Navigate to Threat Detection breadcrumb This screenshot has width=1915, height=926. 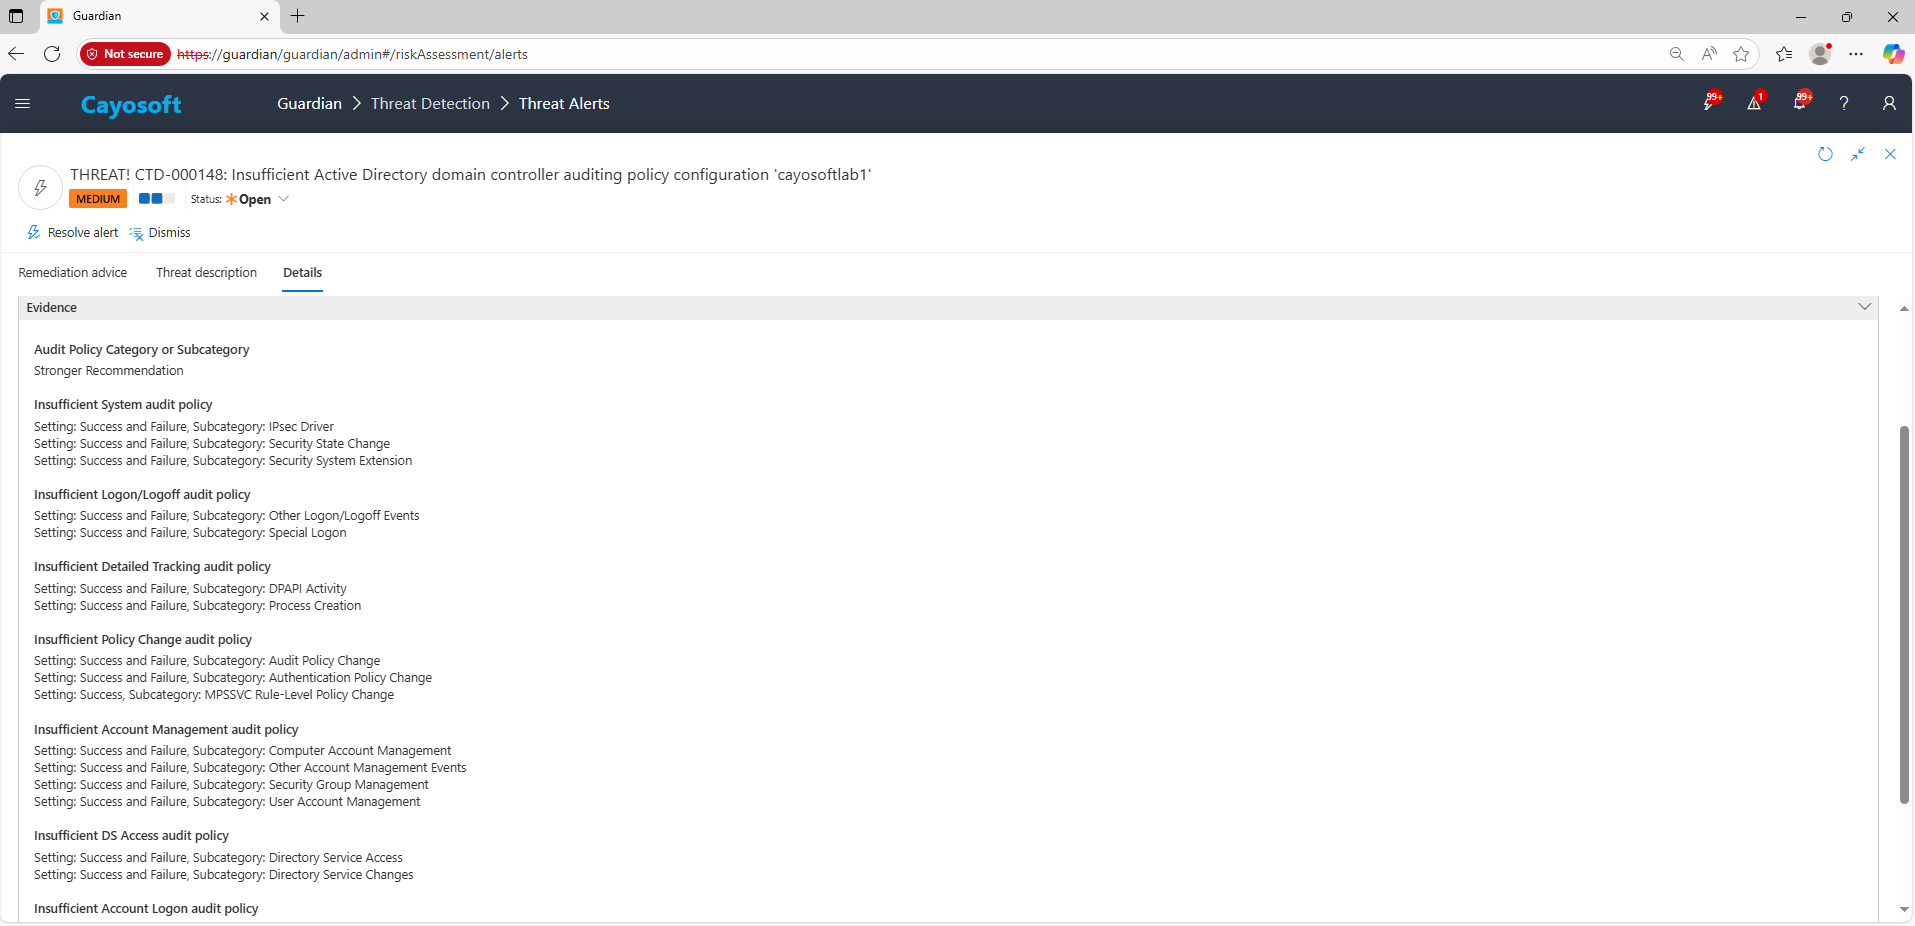tap(430, 104)
